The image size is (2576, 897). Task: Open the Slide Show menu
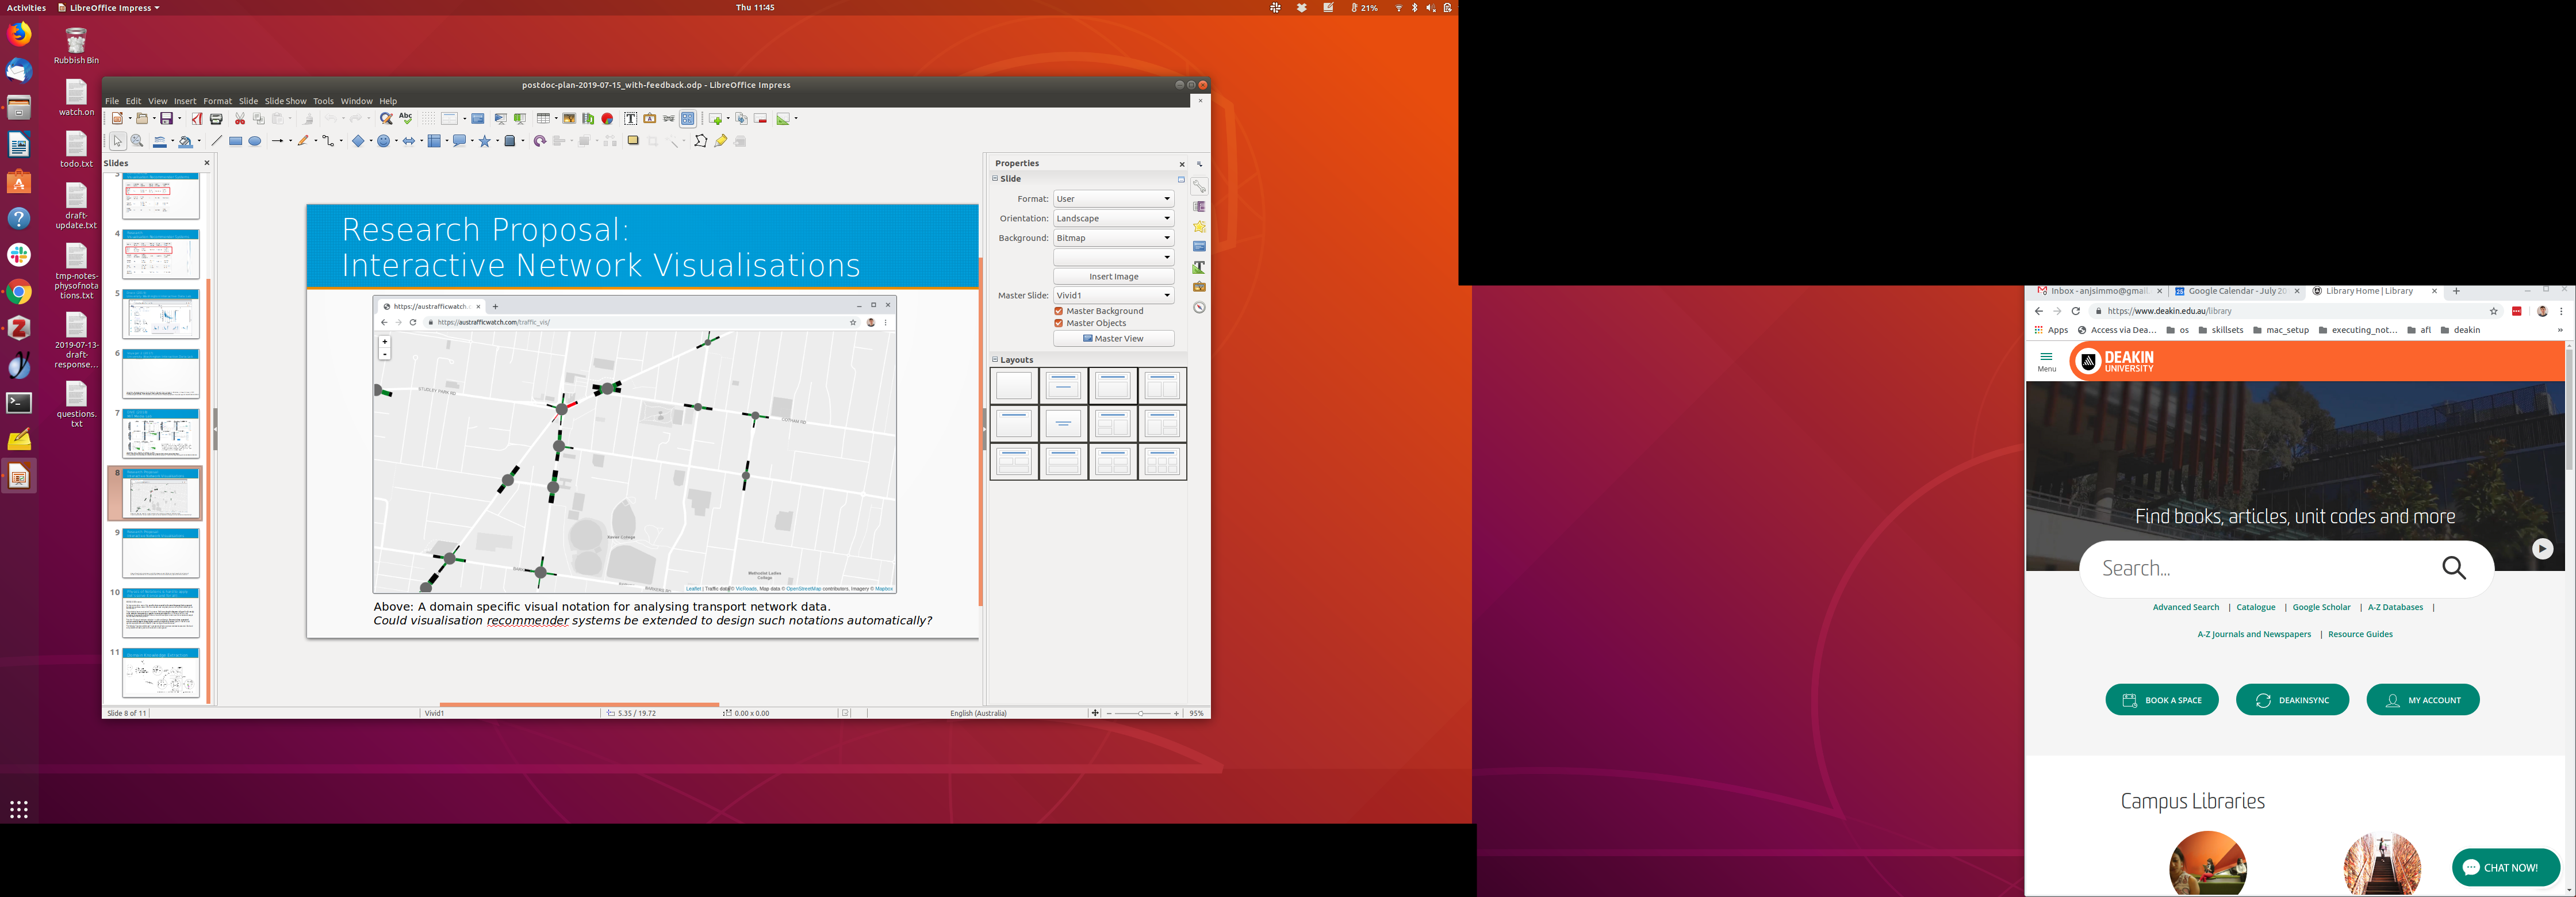pyautogui.click(x=285, y=101)
